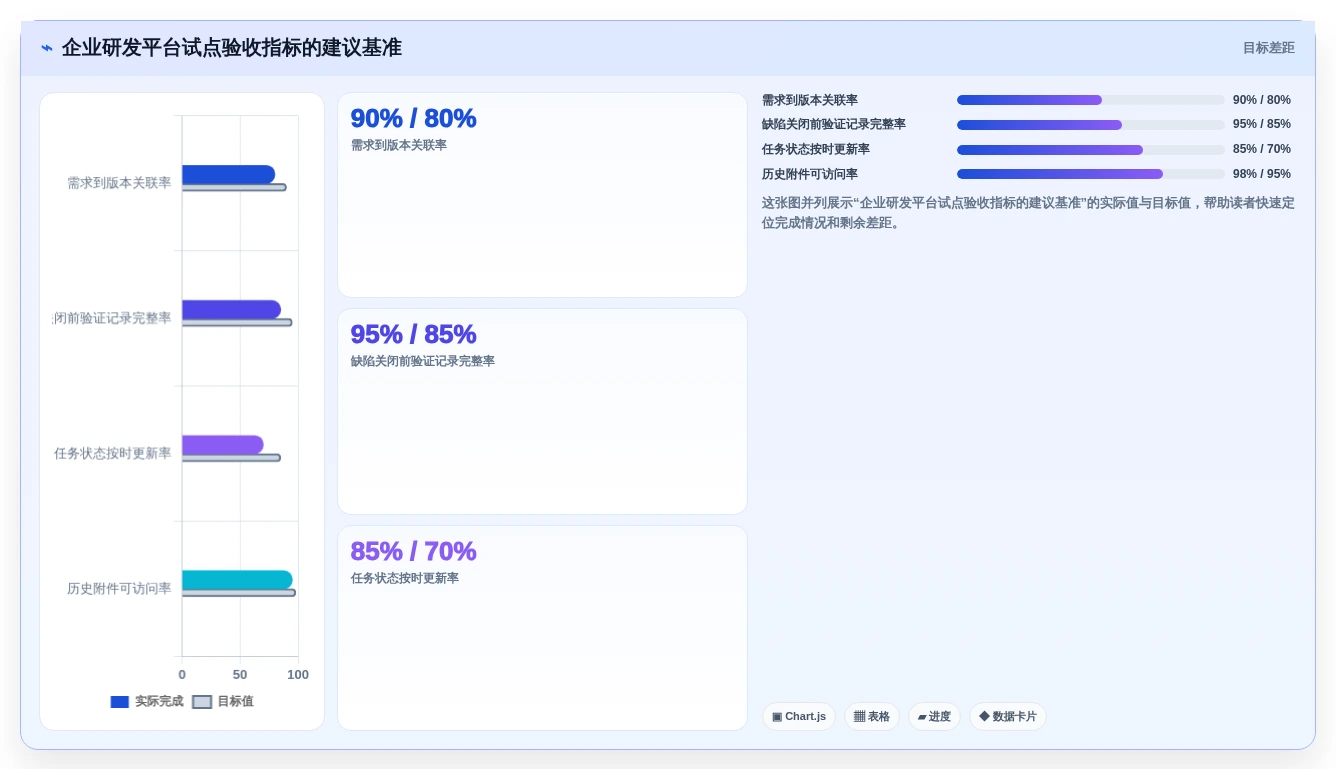
Task: Select the 95% / 85% data card value
Action: click(x=413, y=334)
